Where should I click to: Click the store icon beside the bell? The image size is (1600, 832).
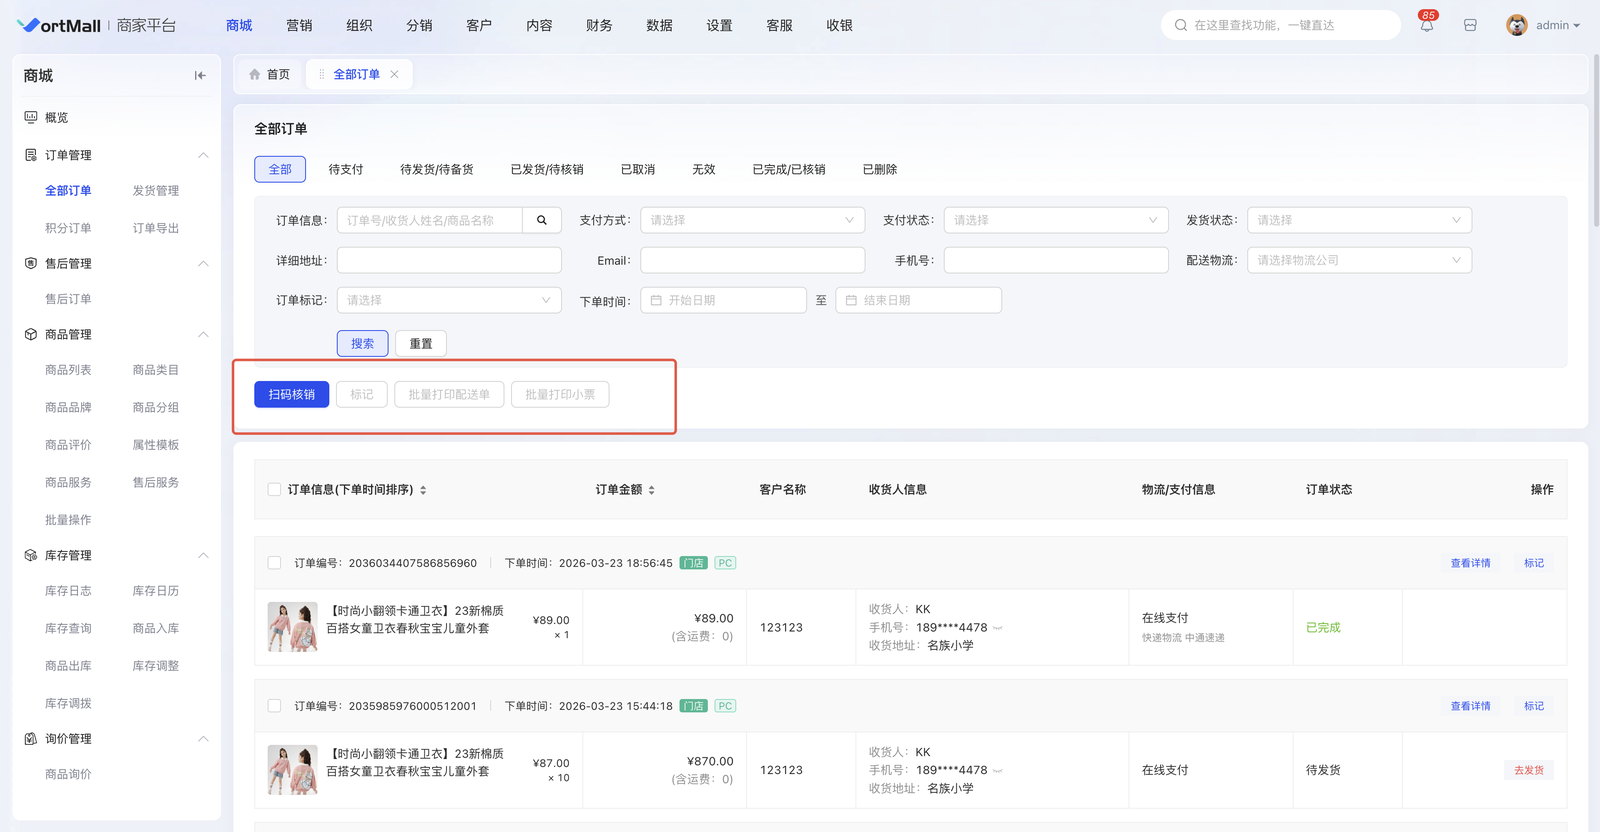[1470, 26]
